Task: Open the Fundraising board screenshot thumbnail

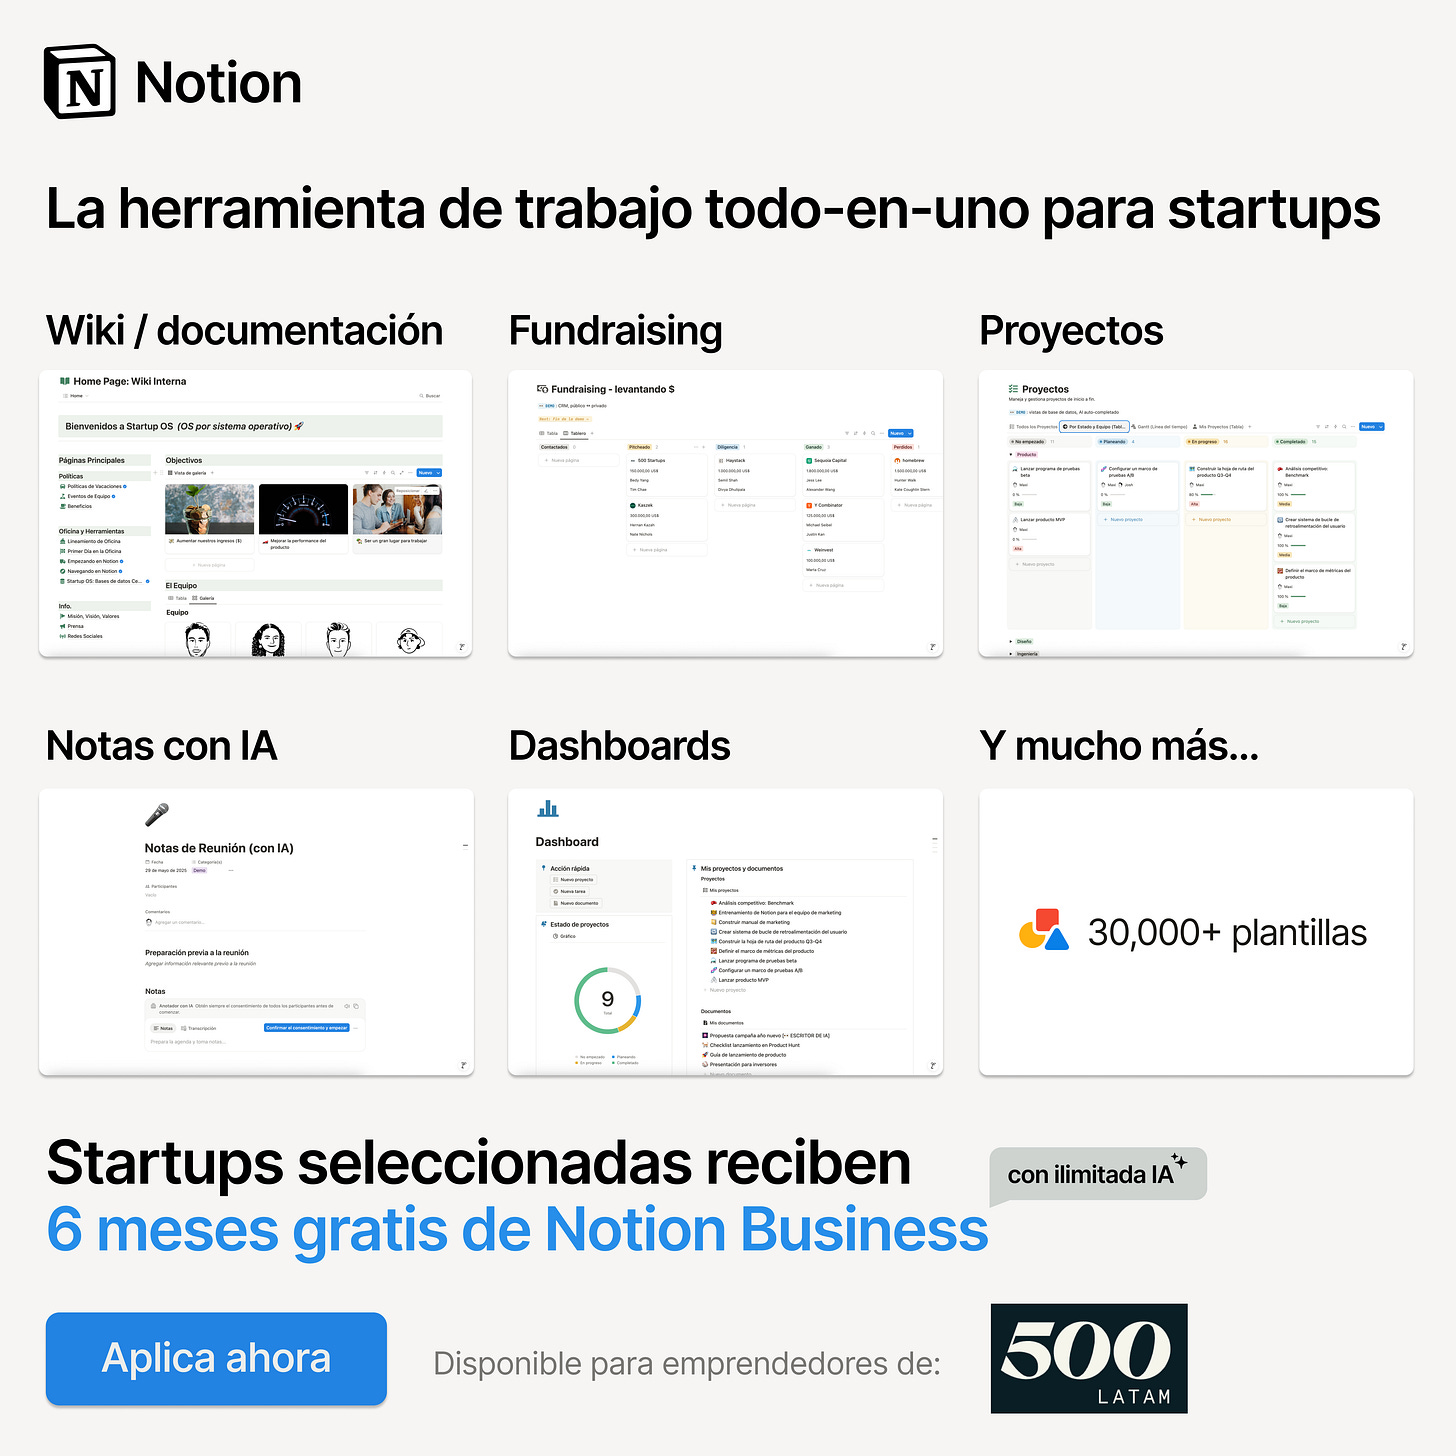Action: (725, 514)
